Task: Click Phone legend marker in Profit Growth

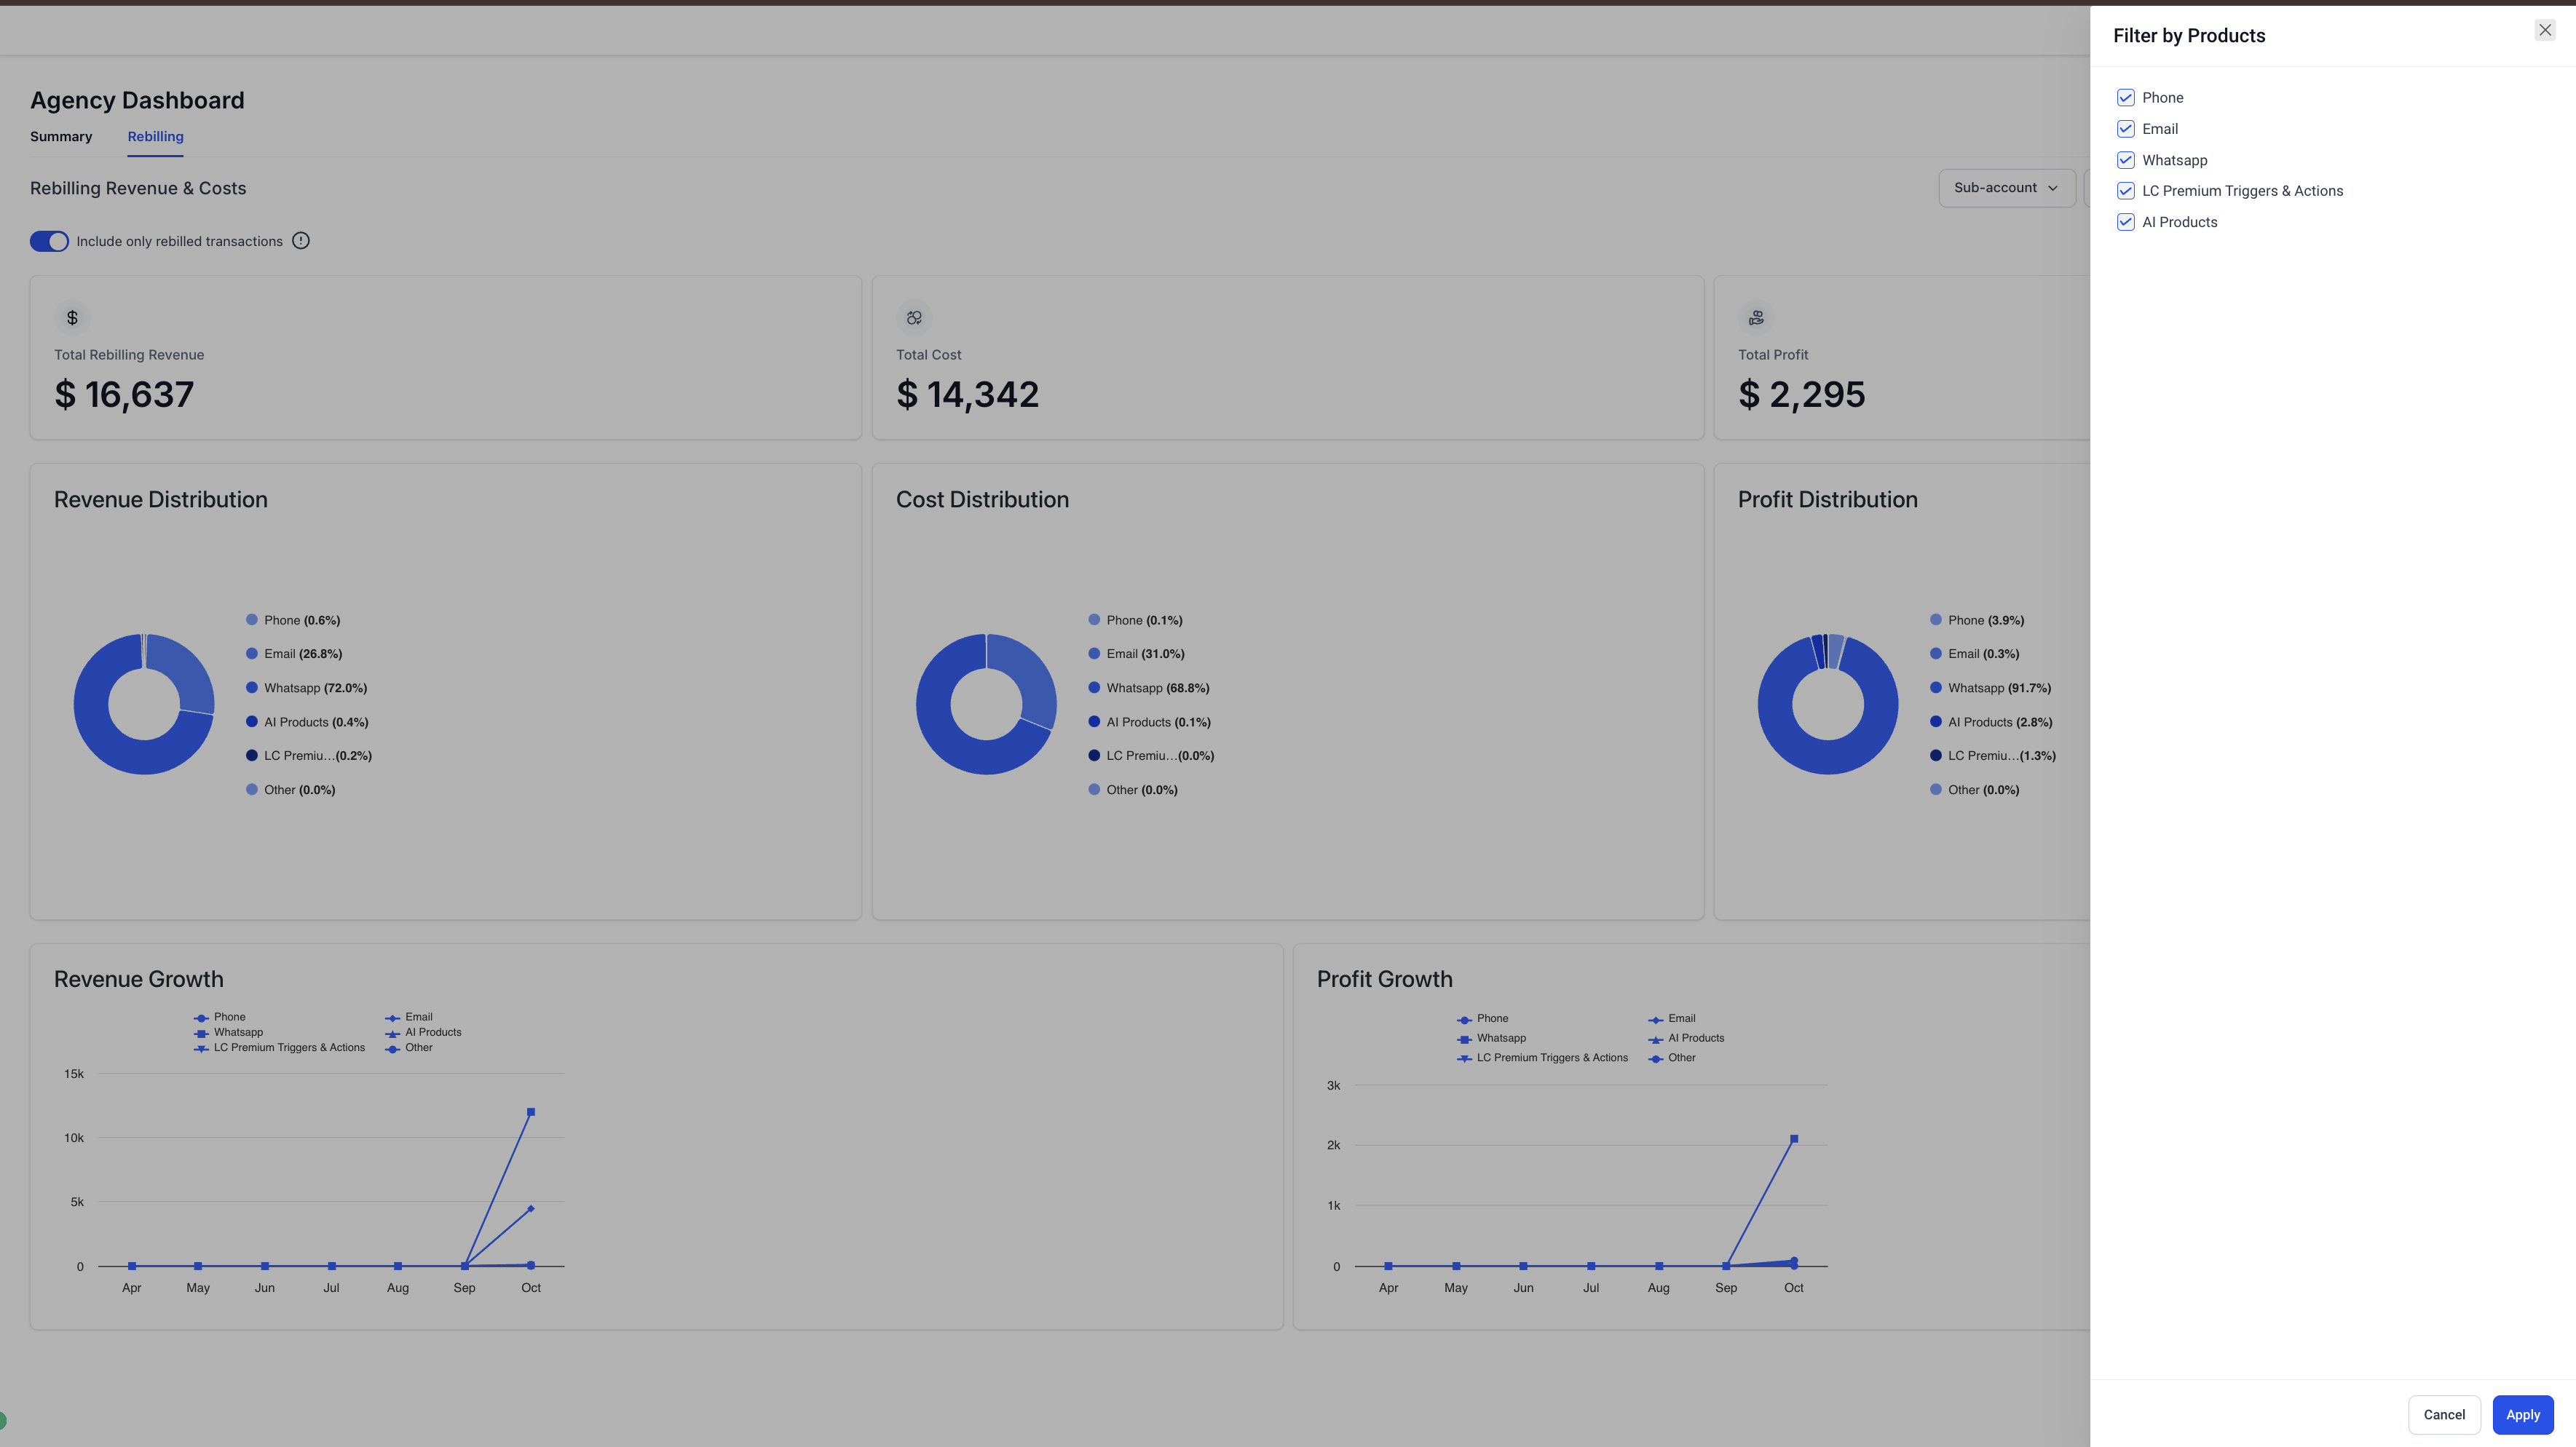Action: [x=1464, y=1019]
